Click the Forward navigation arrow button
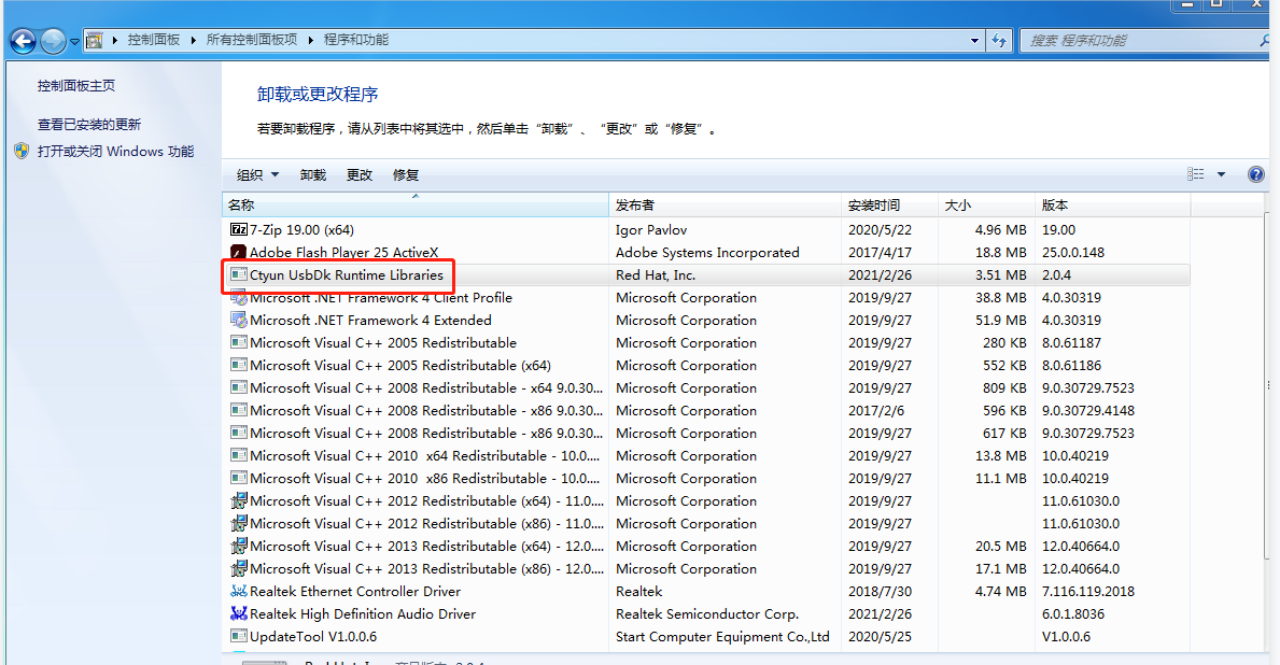The height and width of the screenshot is (665, 1280). [53, 41]
